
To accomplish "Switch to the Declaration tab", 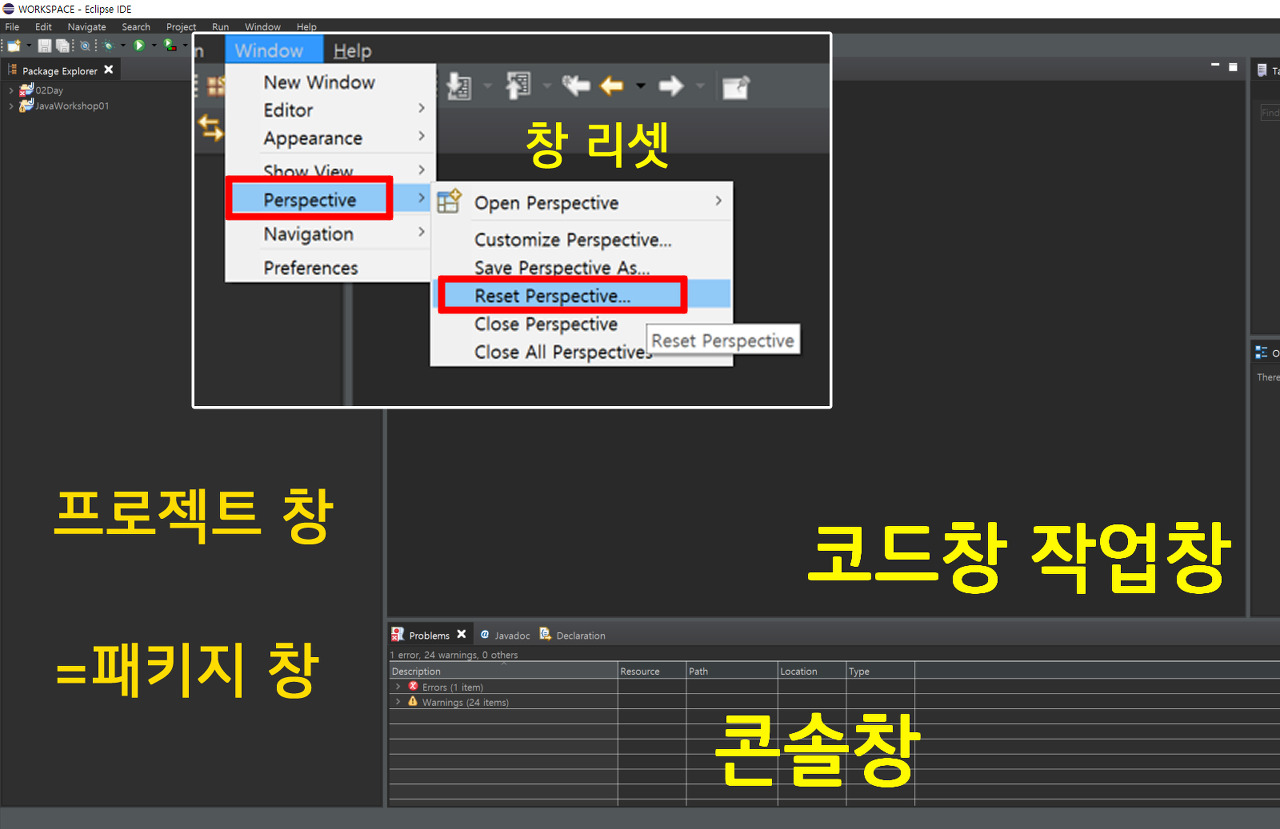I will (x=572, y=635).
